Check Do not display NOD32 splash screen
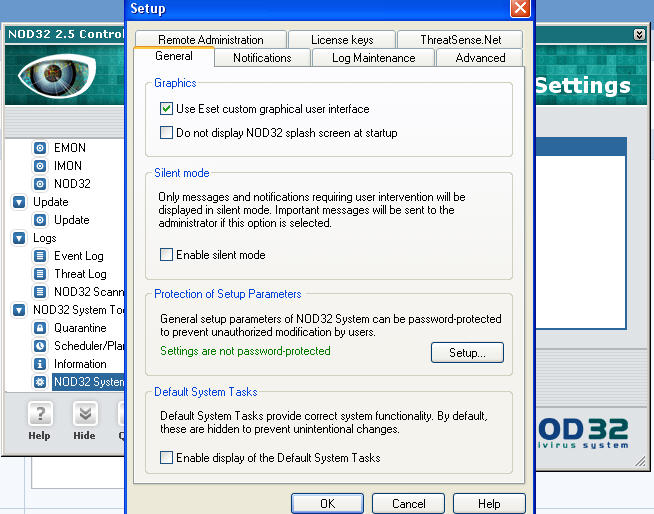 click(x=166, y=133)
